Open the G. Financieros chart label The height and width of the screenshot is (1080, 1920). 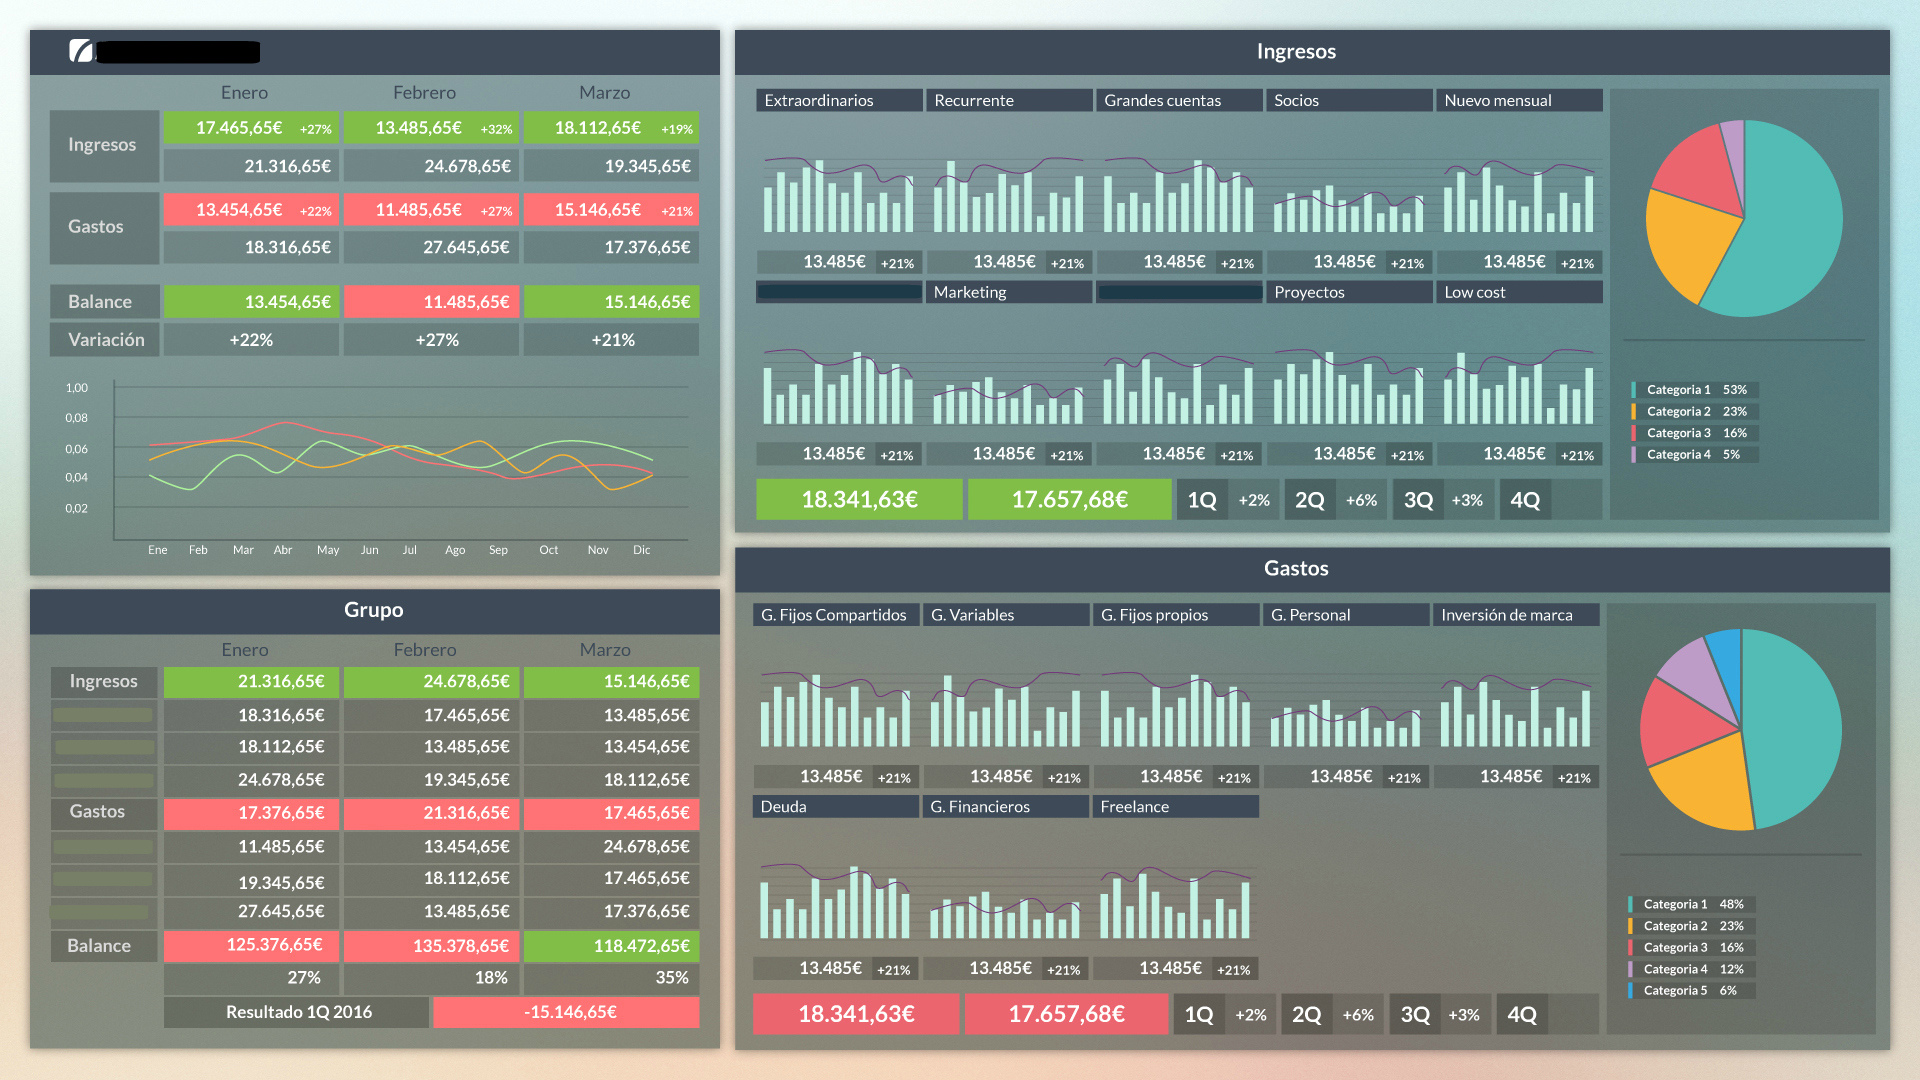click(x=1006, y=807)
